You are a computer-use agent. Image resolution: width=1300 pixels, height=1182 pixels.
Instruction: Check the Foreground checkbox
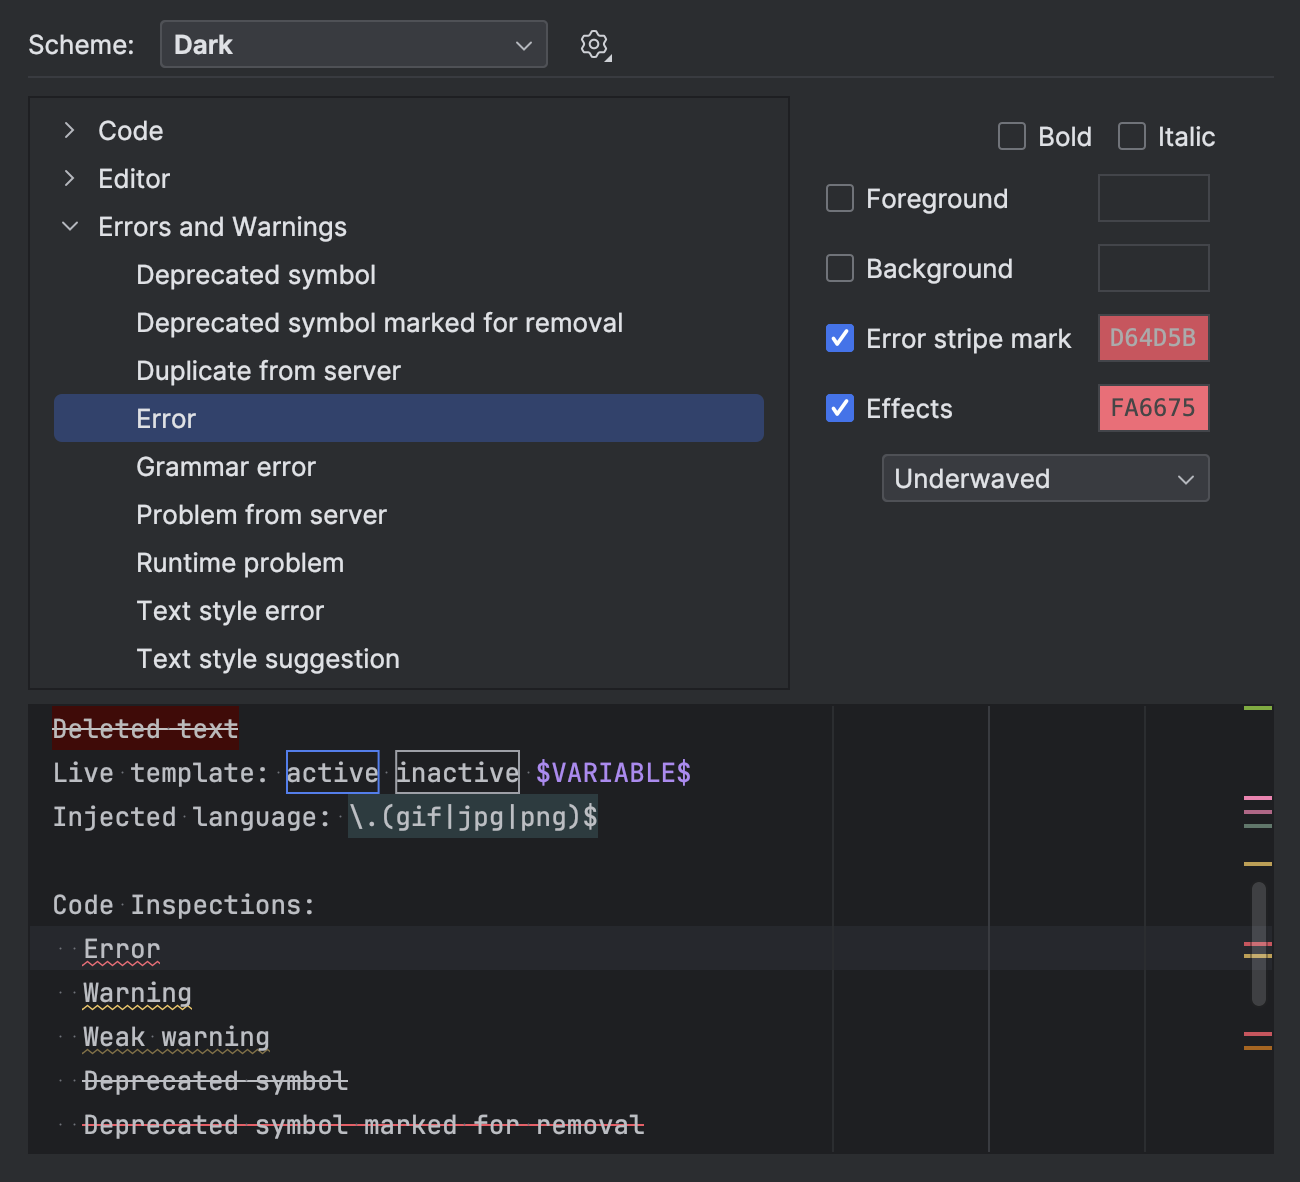pos(840,199)
